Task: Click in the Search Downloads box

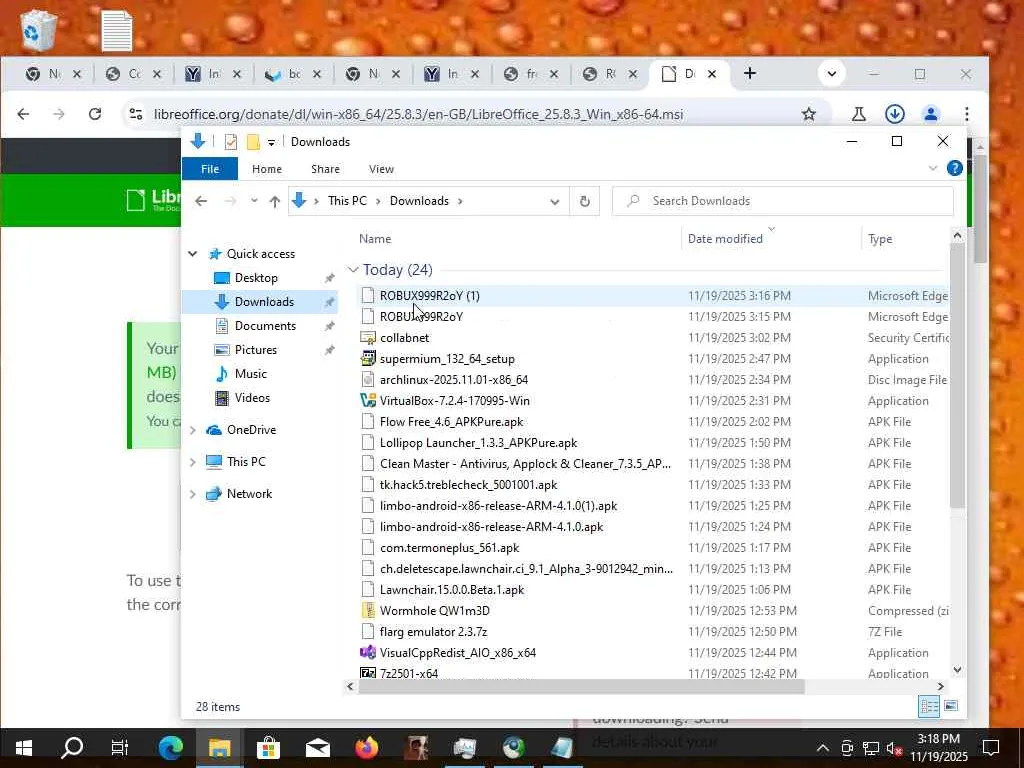Action: (x=783, y=201)
